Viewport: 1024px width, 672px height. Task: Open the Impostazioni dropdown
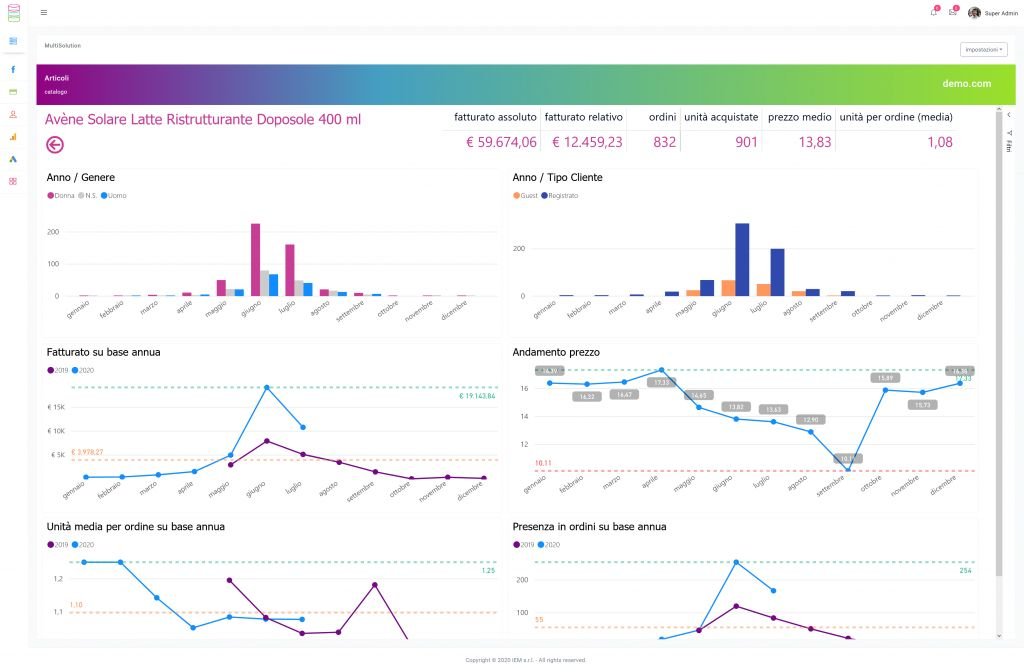tap(983, 49)
